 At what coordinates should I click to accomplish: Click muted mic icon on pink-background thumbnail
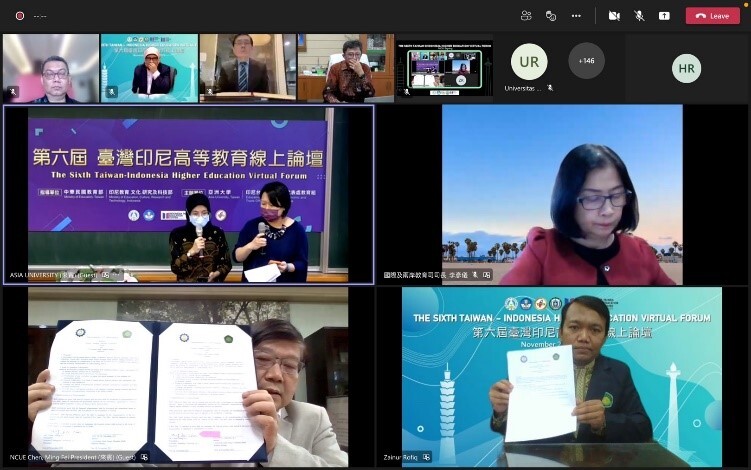click(x=13, y=92)
